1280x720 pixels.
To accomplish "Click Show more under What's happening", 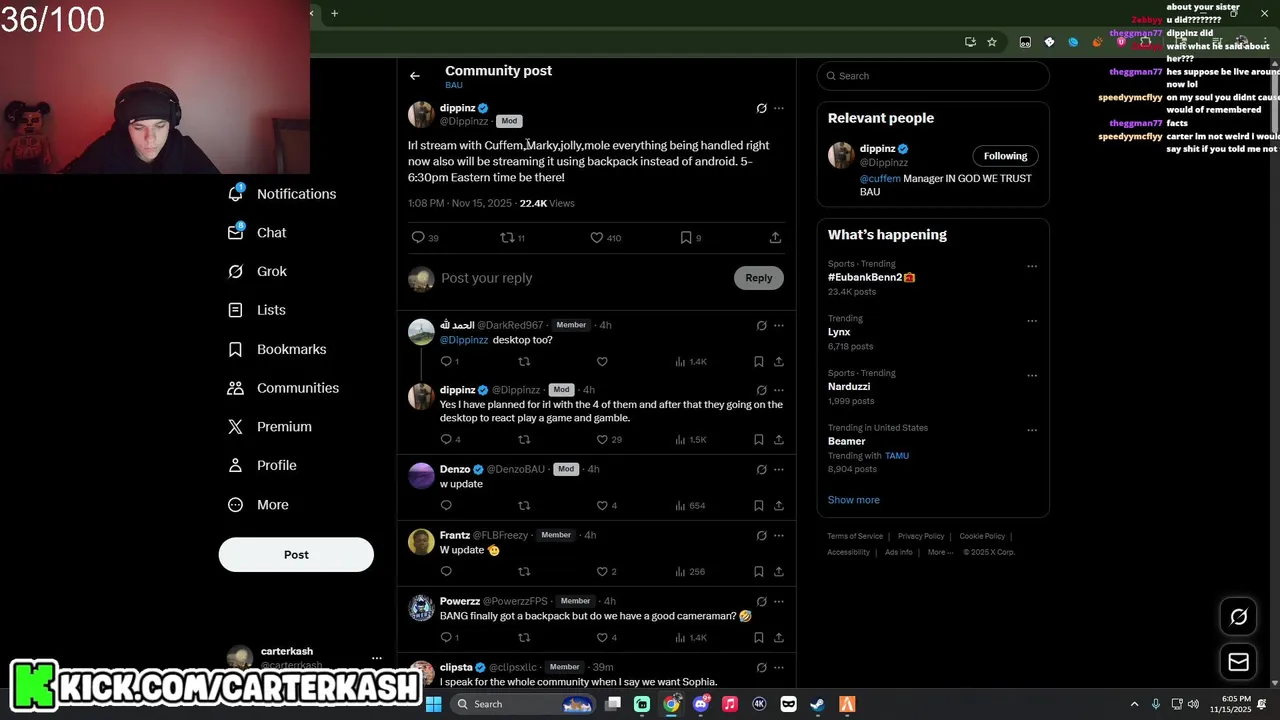I will tap(853, 500).
